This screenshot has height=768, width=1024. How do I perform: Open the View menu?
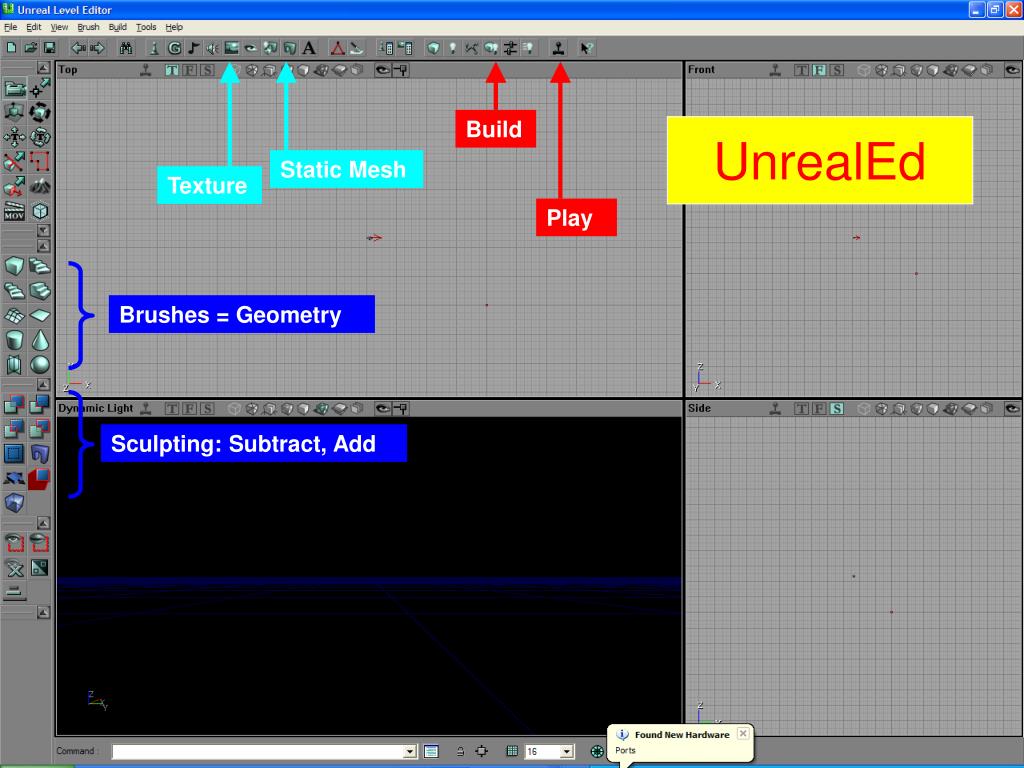point(59,27)
